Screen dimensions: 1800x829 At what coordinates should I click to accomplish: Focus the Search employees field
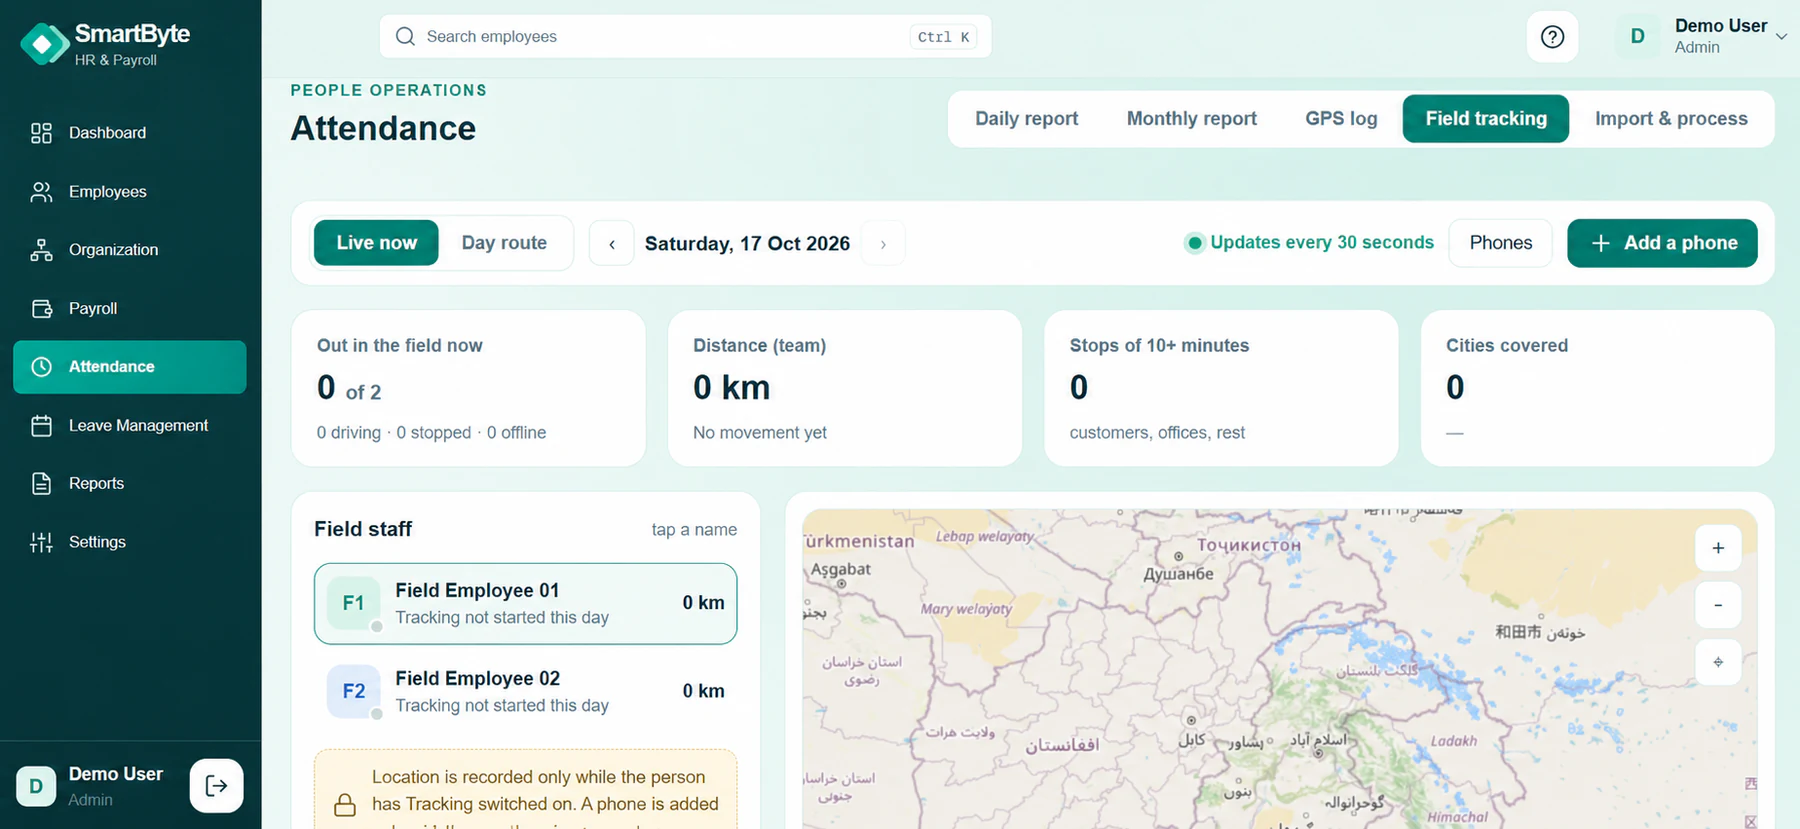[x=685, y=37]
